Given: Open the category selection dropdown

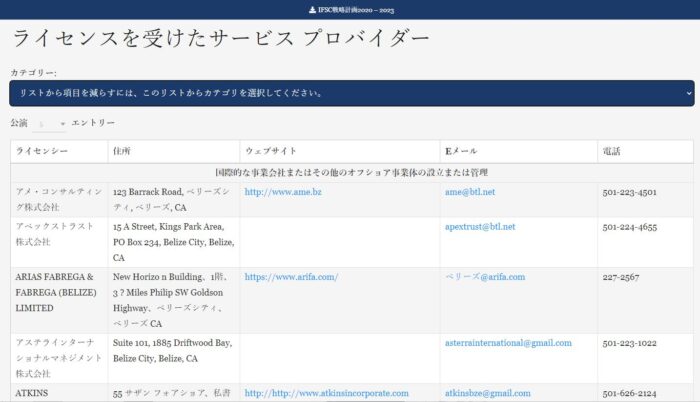Looking at the screenshot, I should pyautogui.click(x=352, y=93).
